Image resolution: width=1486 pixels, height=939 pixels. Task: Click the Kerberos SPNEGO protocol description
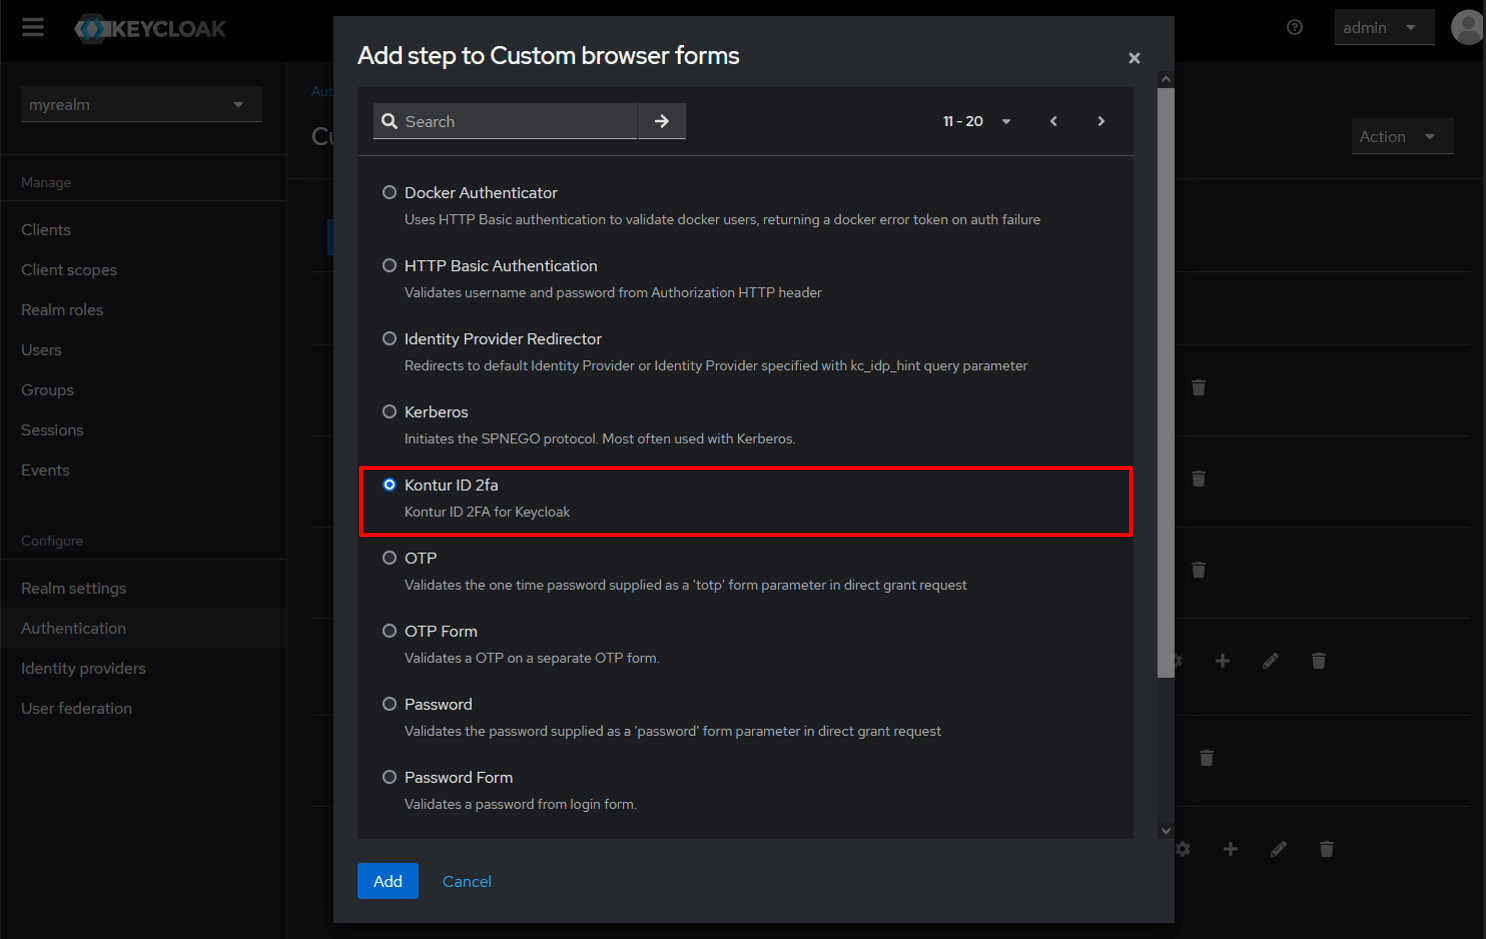point(600,439)
